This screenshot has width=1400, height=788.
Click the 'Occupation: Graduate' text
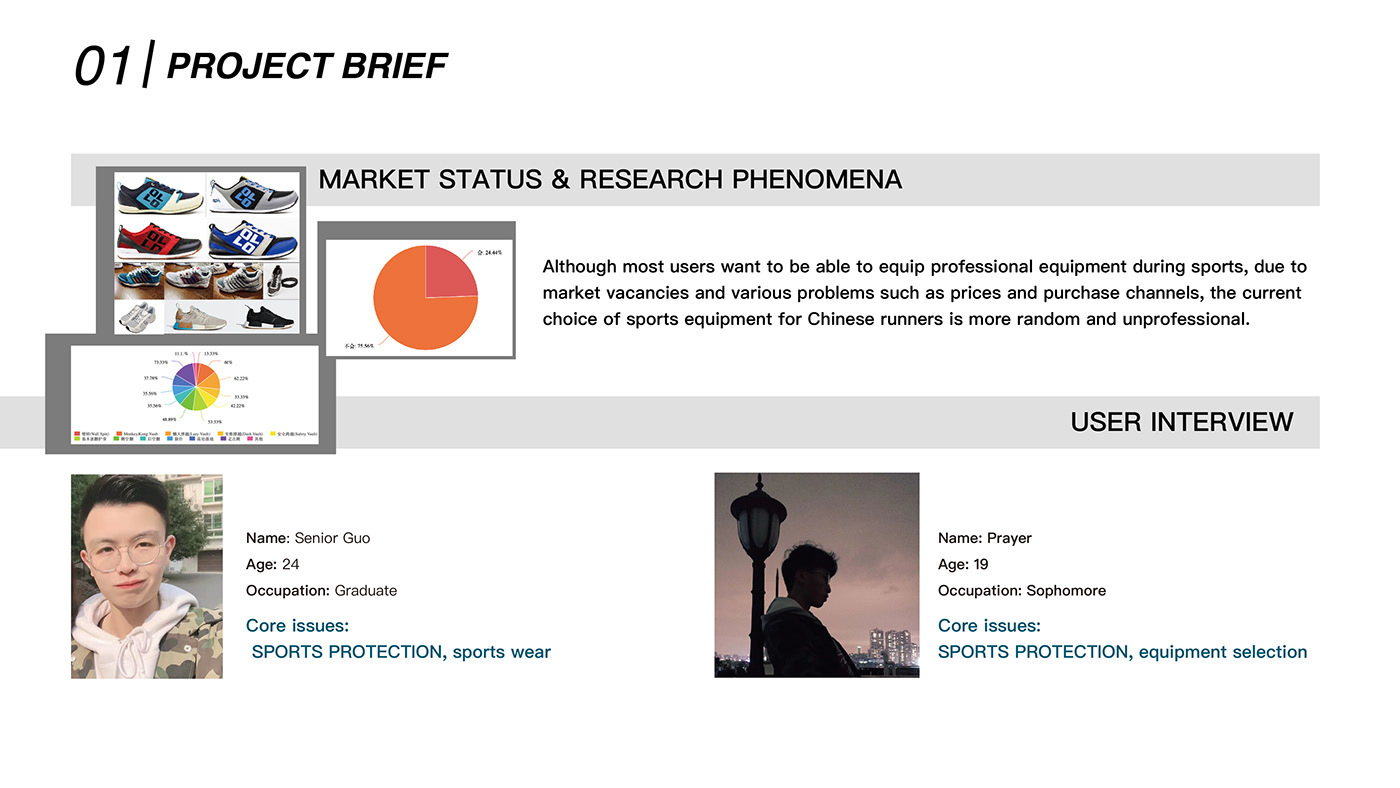point(321,591)
